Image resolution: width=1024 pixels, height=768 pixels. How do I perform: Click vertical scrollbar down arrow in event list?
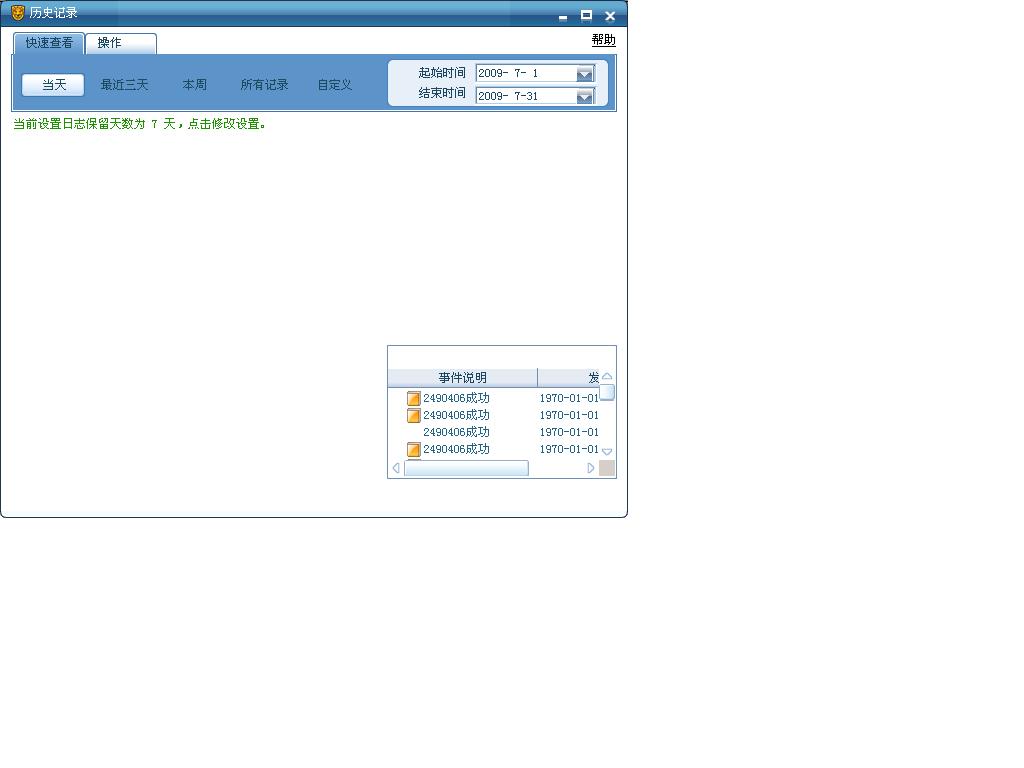(x=607, y=451)
